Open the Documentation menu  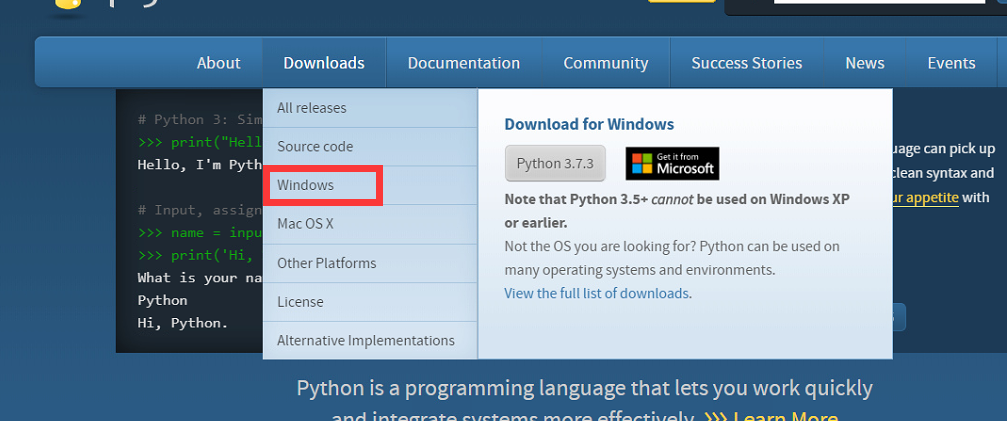point(464,63)
